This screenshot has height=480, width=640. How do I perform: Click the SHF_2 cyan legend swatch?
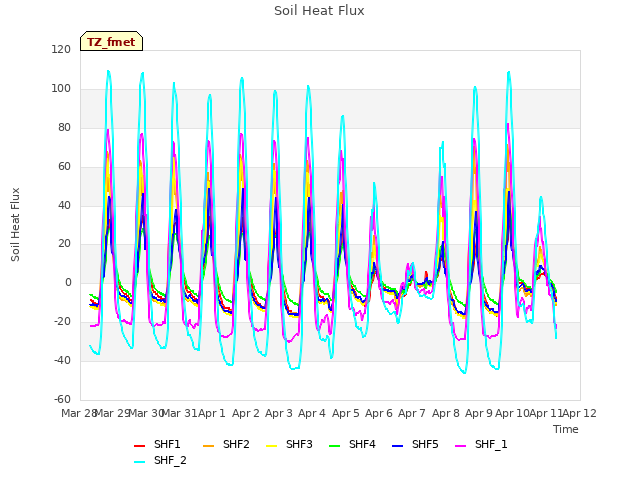[x=140, y=462]
